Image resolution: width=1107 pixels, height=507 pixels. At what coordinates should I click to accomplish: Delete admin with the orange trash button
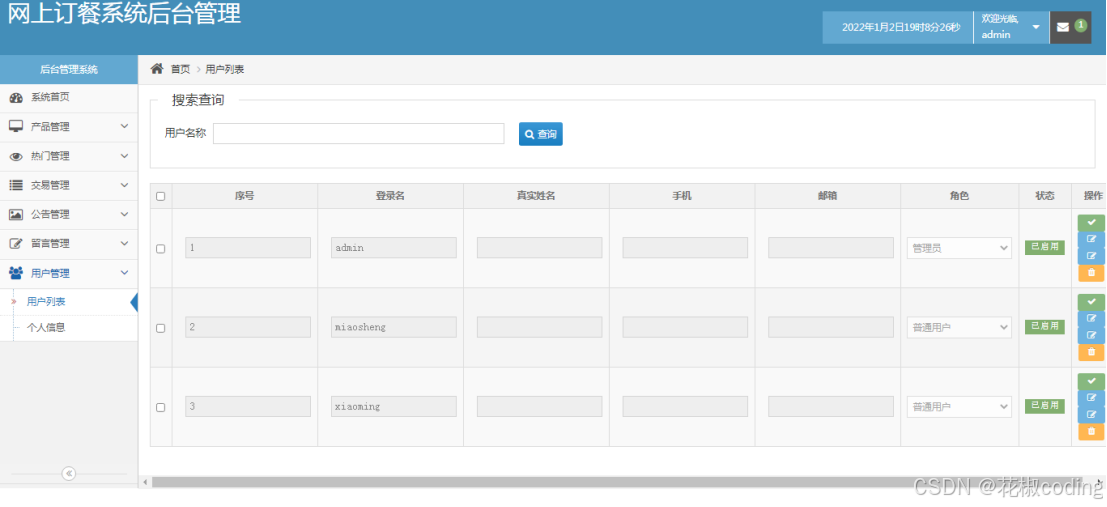pyautogui.click(x=1091, y=273)
